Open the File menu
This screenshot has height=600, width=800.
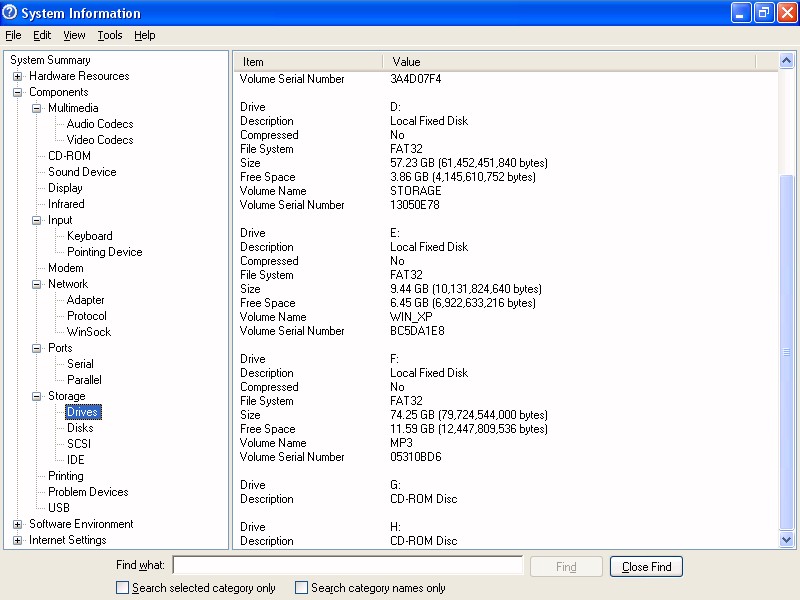13,35
